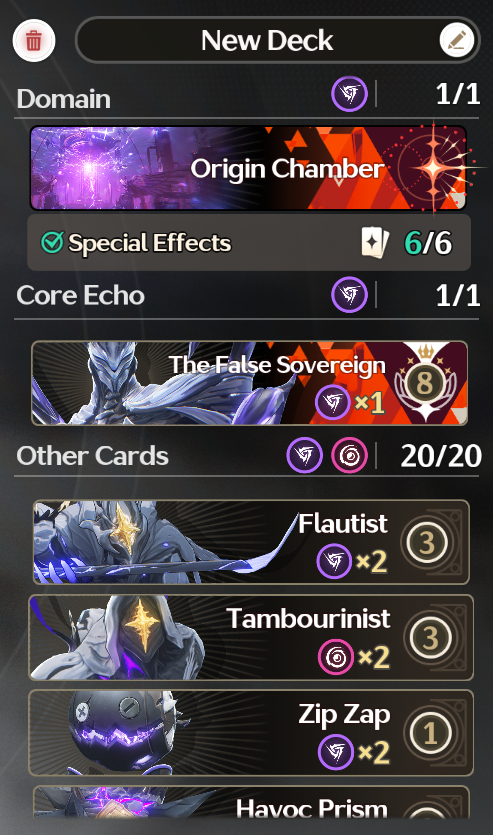Click the cost 1 badge on Zip Zap
This screenshot has width=493, height=835.
[x=430, y=733]
